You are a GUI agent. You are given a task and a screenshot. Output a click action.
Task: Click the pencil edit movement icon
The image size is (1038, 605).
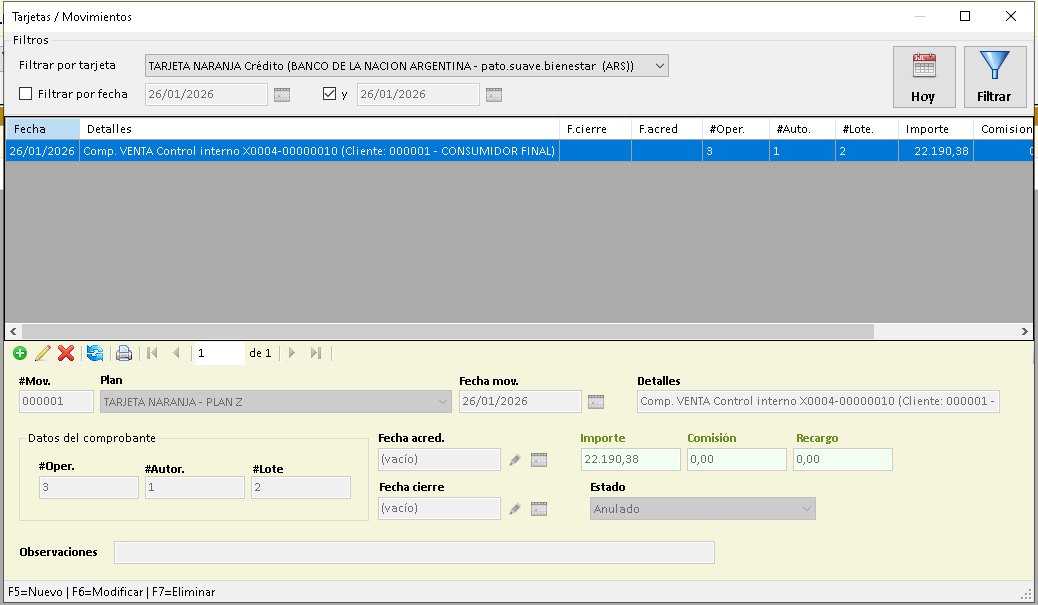pyautogui.click(x=43, y=353)
